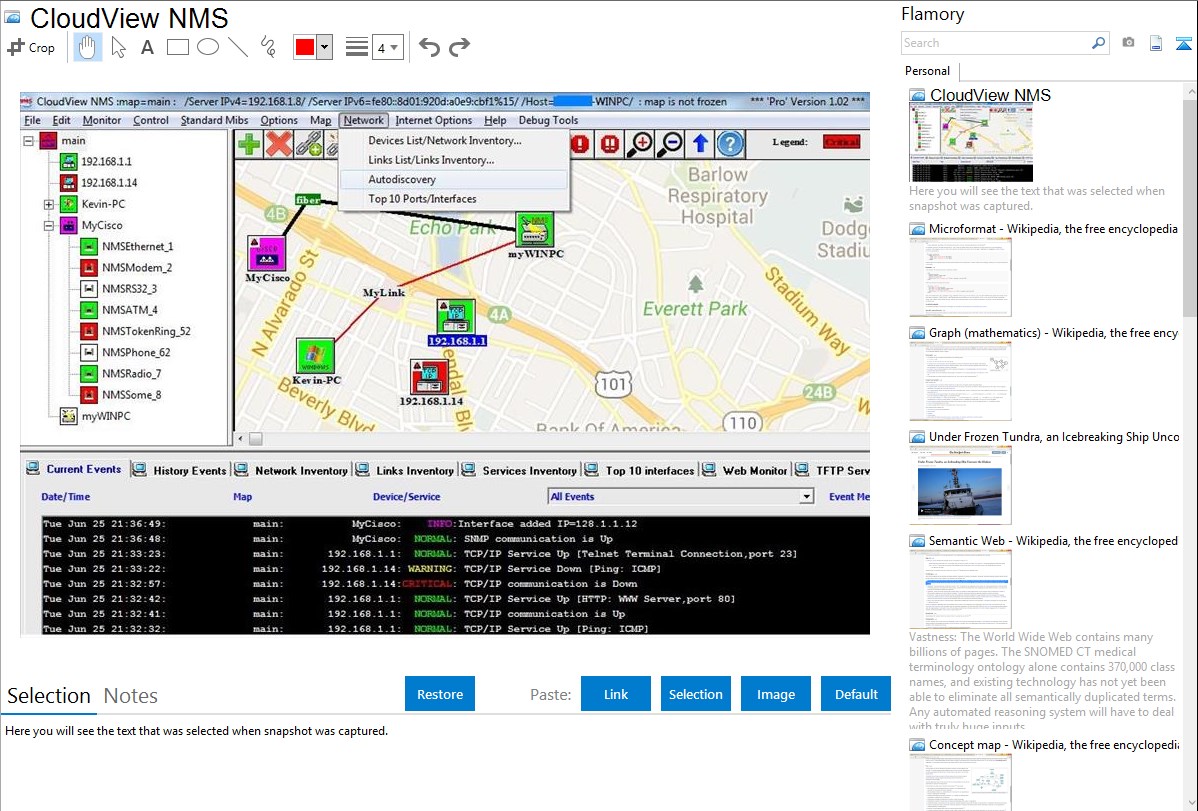Select NMSTokenRing_52 in tree
This screenshot has width=1198, height=811.
pyautogui.click(x=146, y=331)
